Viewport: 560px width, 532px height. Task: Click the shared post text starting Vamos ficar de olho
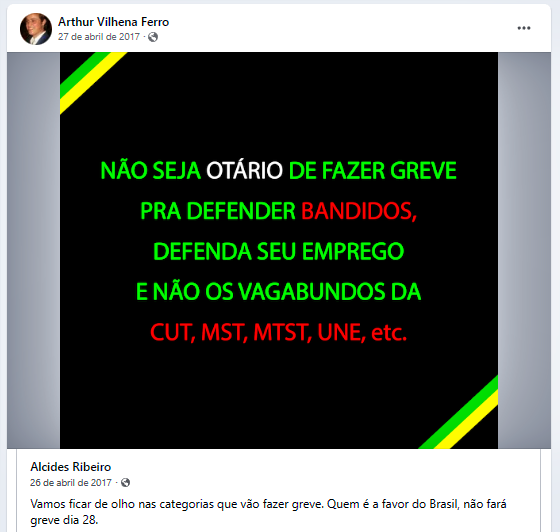click(268, 512)
